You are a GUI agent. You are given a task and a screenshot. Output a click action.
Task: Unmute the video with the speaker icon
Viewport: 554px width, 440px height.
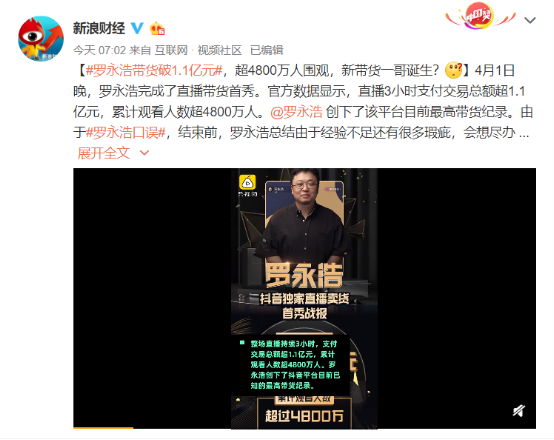coord(519,411)
